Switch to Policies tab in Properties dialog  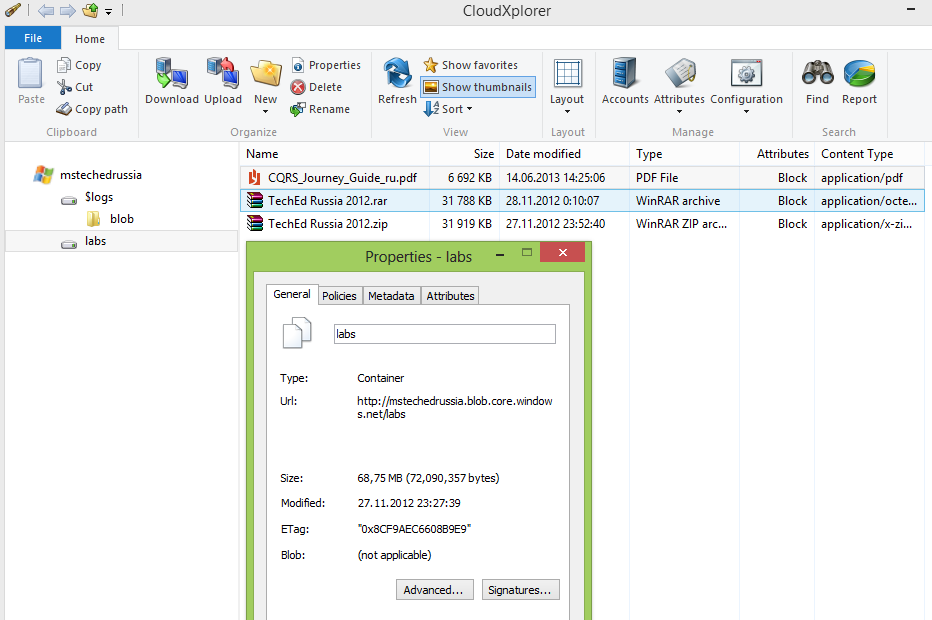(339, 295)
